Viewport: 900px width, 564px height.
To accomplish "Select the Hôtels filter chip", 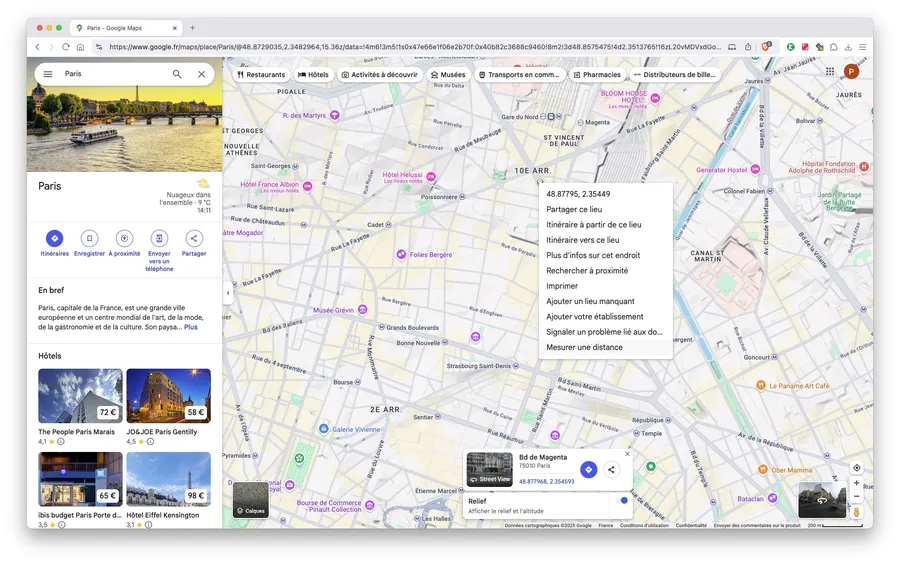I will 313,75.
